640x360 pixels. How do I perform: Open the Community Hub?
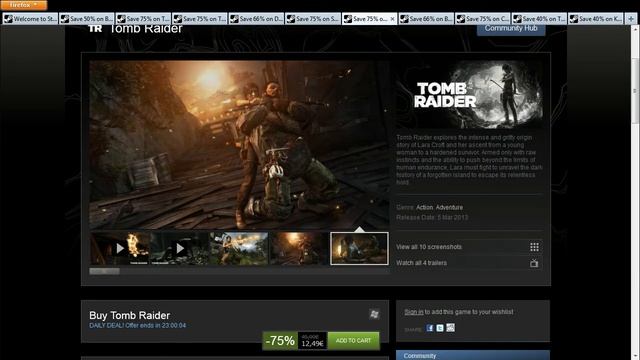pos(511,29)
